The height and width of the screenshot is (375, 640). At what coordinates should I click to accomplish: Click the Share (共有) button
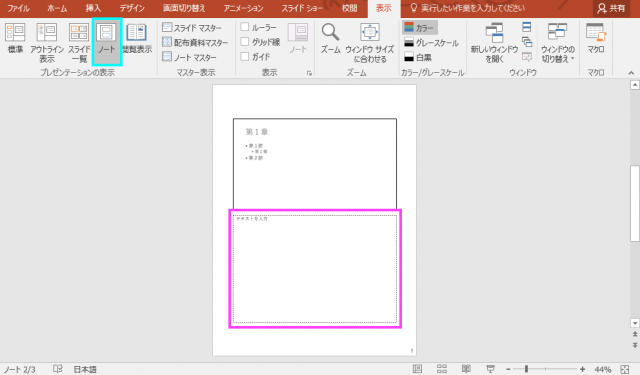click(611, 8)
